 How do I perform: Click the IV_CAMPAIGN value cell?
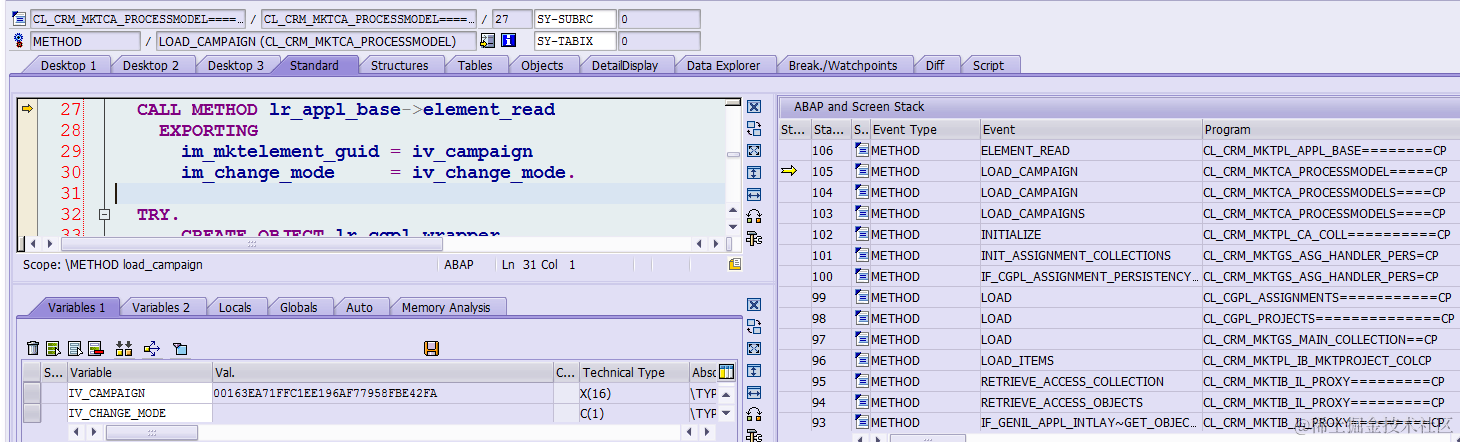coord(382,393)
